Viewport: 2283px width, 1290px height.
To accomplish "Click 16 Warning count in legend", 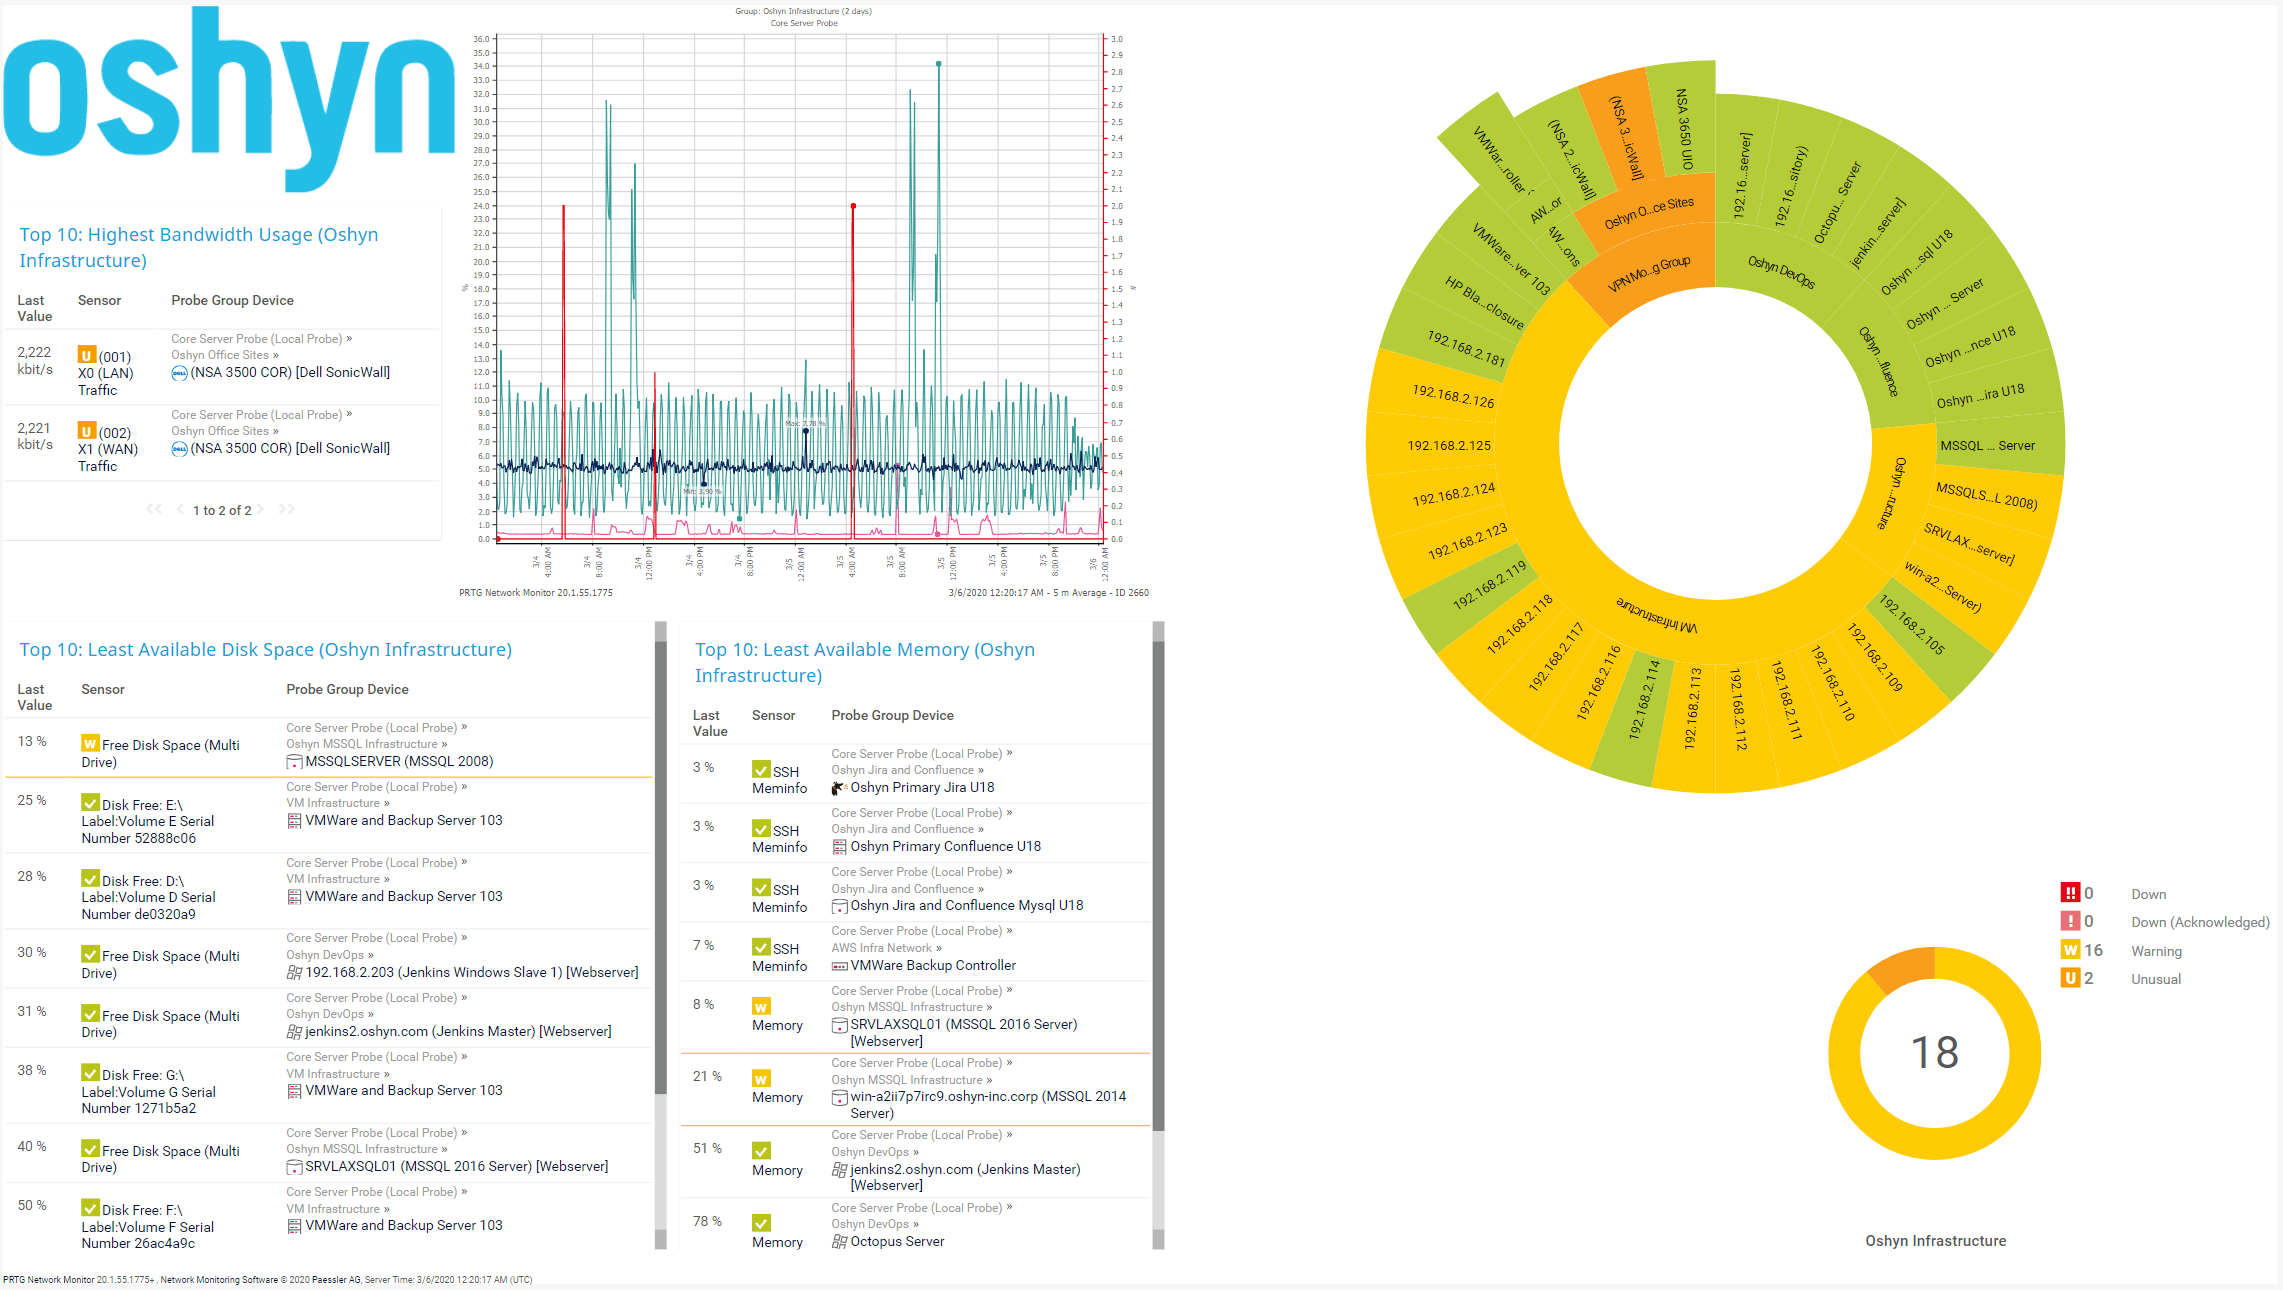I will pos(2093,950).
